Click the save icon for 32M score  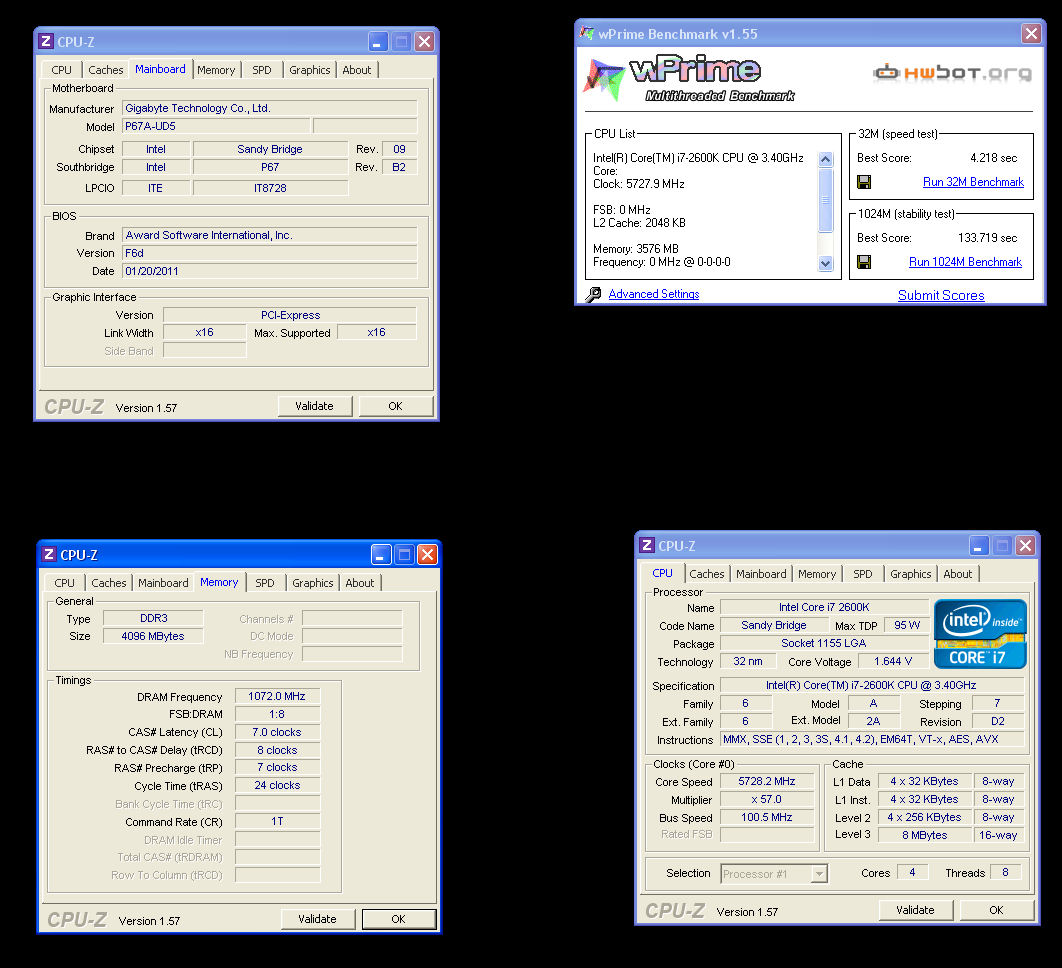(x=864, y=182)
